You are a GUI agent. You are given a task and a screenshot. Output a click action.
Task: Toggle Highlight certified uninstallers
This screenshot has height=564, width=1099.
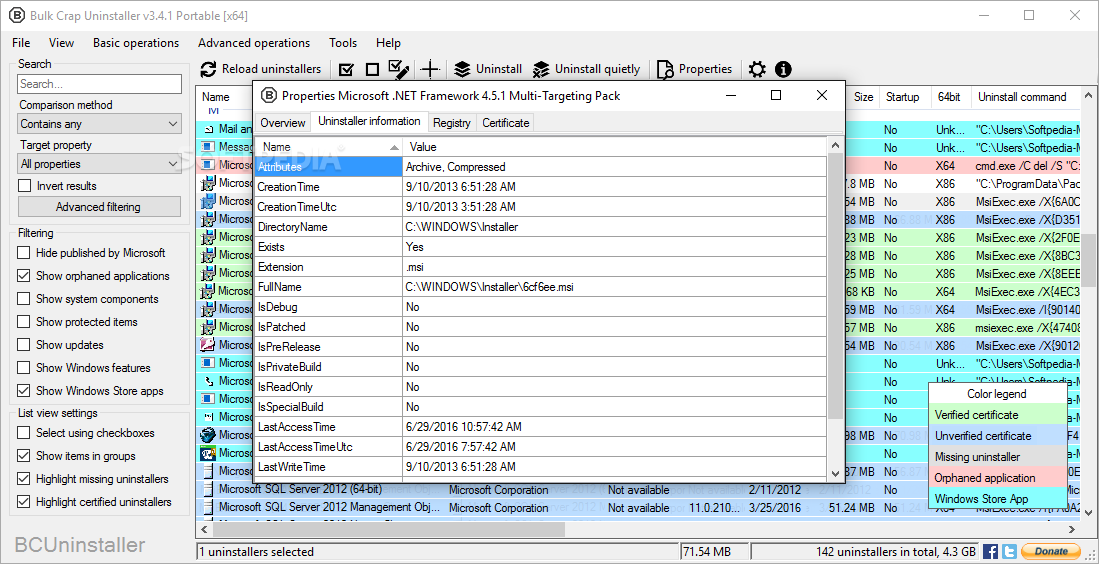[x=24, y=502]
